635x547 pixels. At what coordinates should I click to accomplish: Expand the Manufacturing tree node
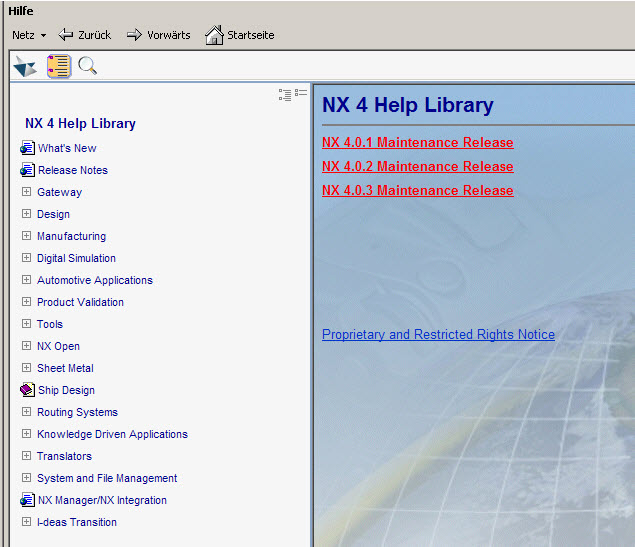26,236
